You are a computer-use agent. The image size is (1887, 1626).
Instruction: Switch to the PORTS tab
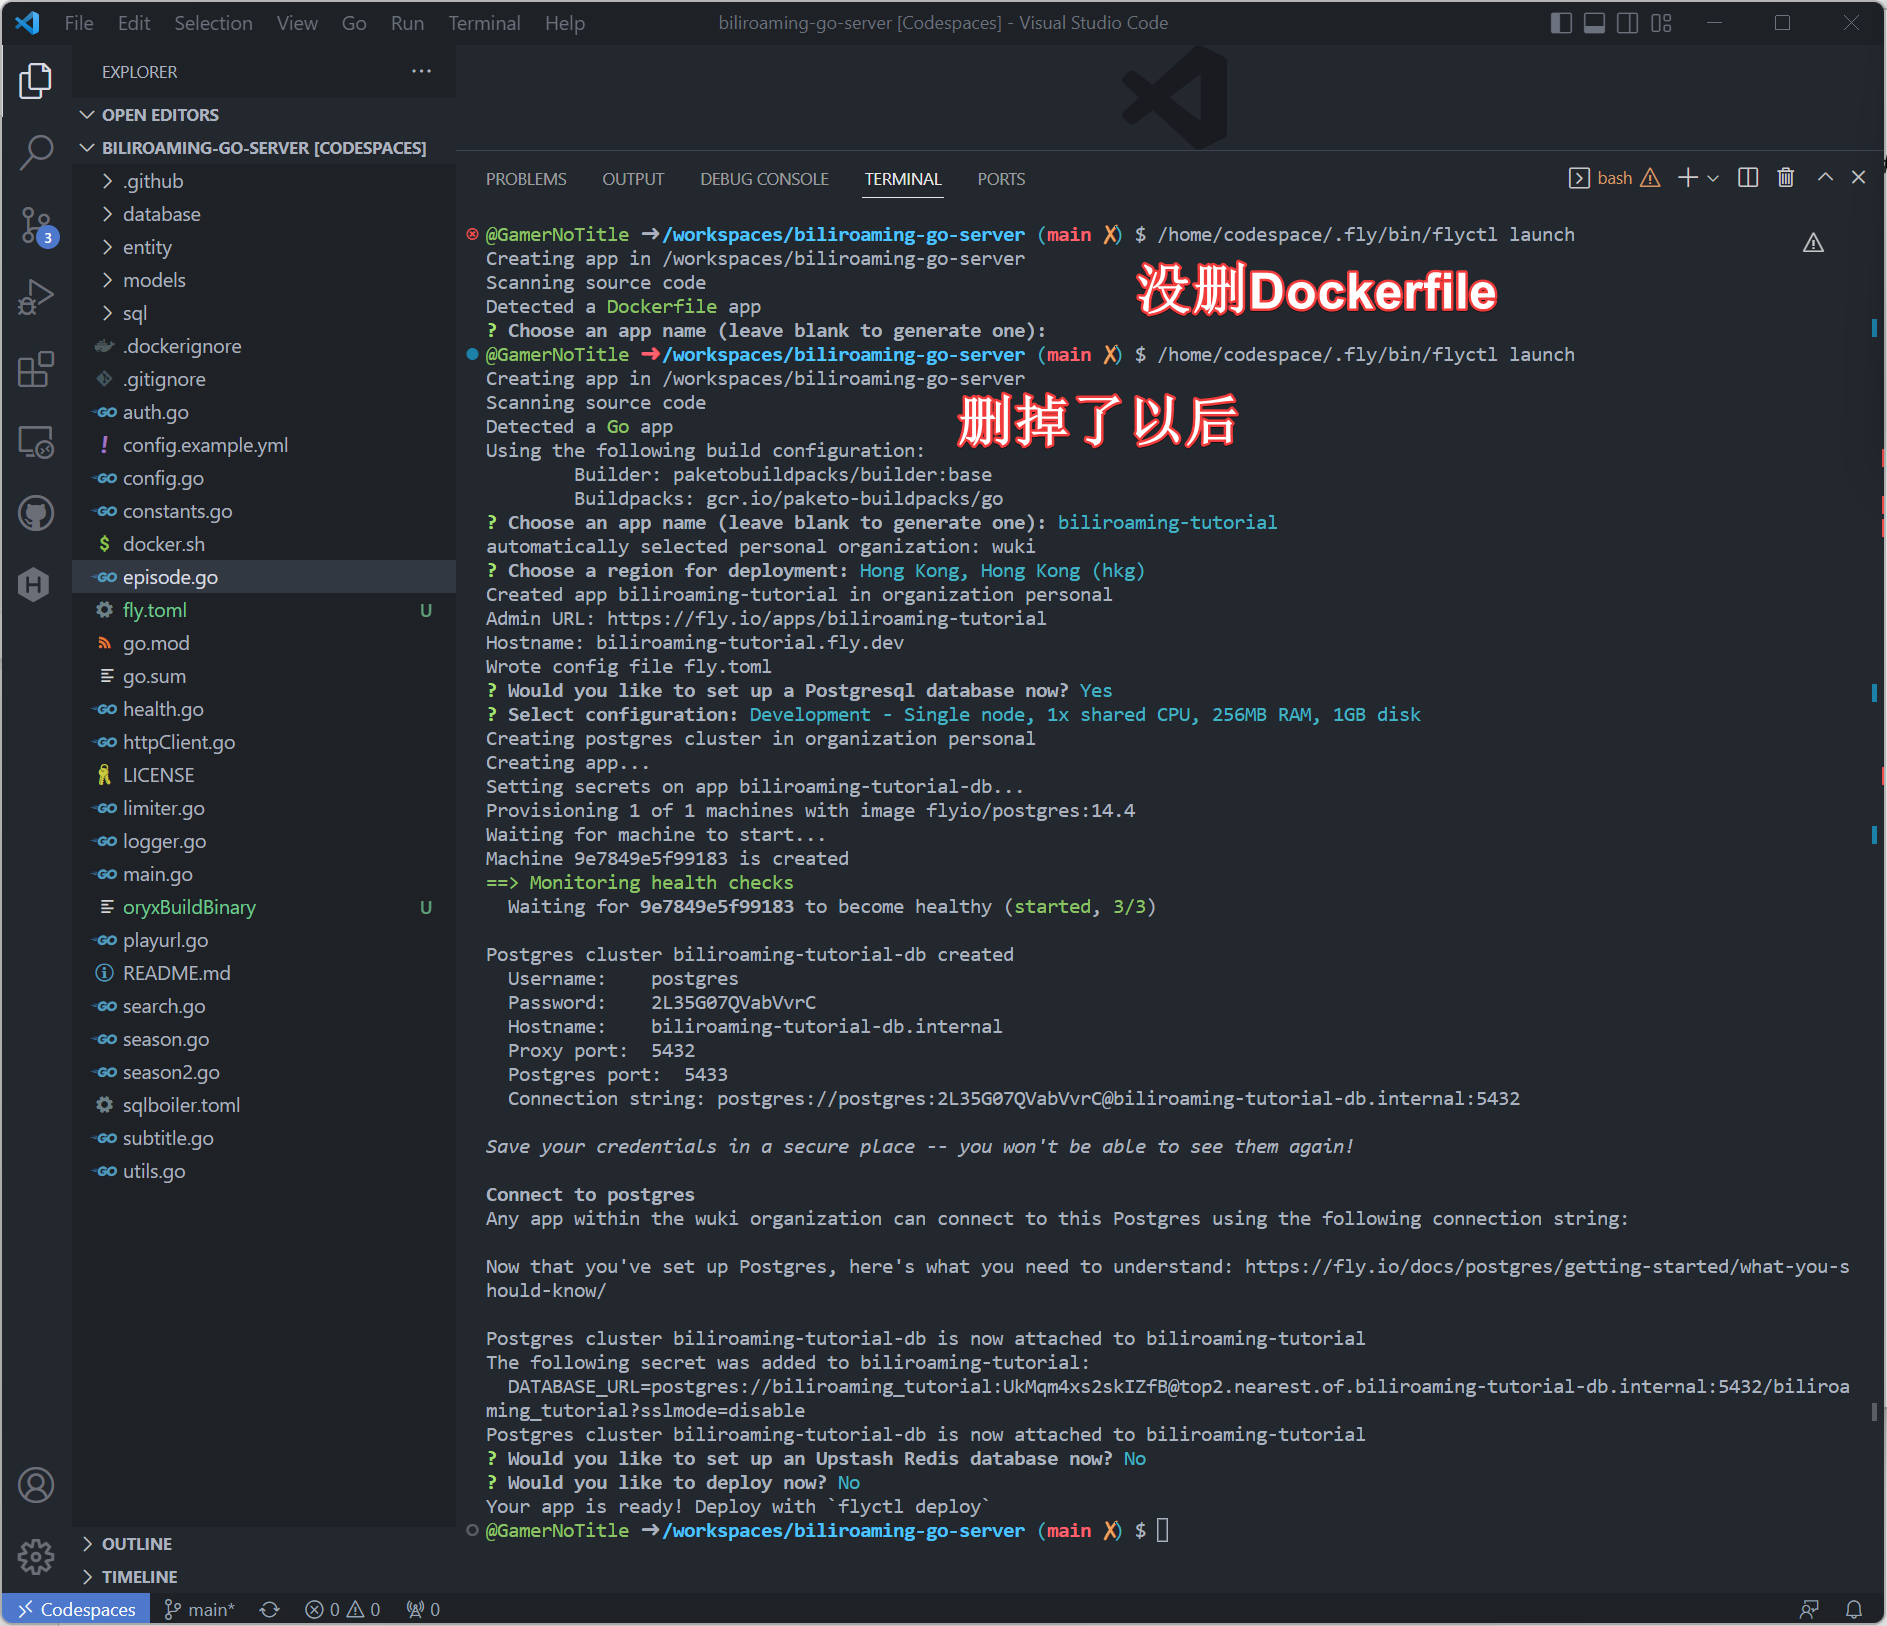point(1000,179)
